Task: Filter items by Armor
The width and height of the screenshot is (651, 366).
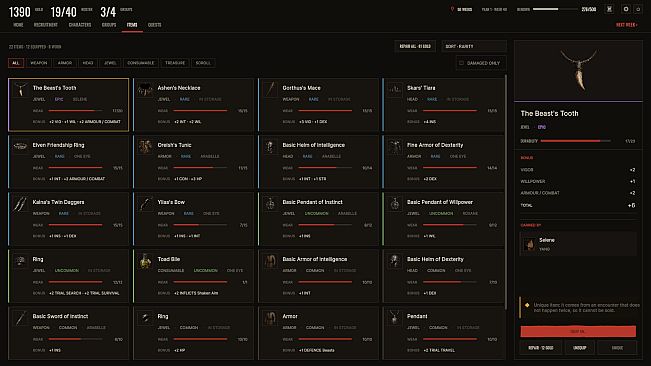Action: (x=65, y=63)
